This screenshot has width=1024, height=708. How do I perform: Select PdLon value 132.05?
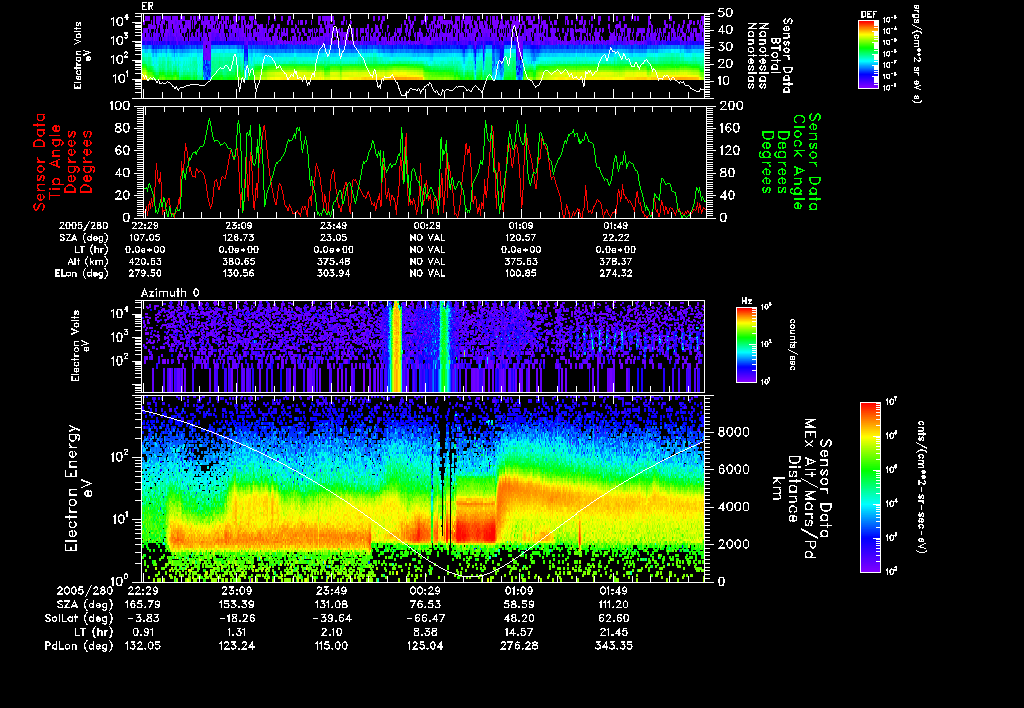[x=142, y=646]
